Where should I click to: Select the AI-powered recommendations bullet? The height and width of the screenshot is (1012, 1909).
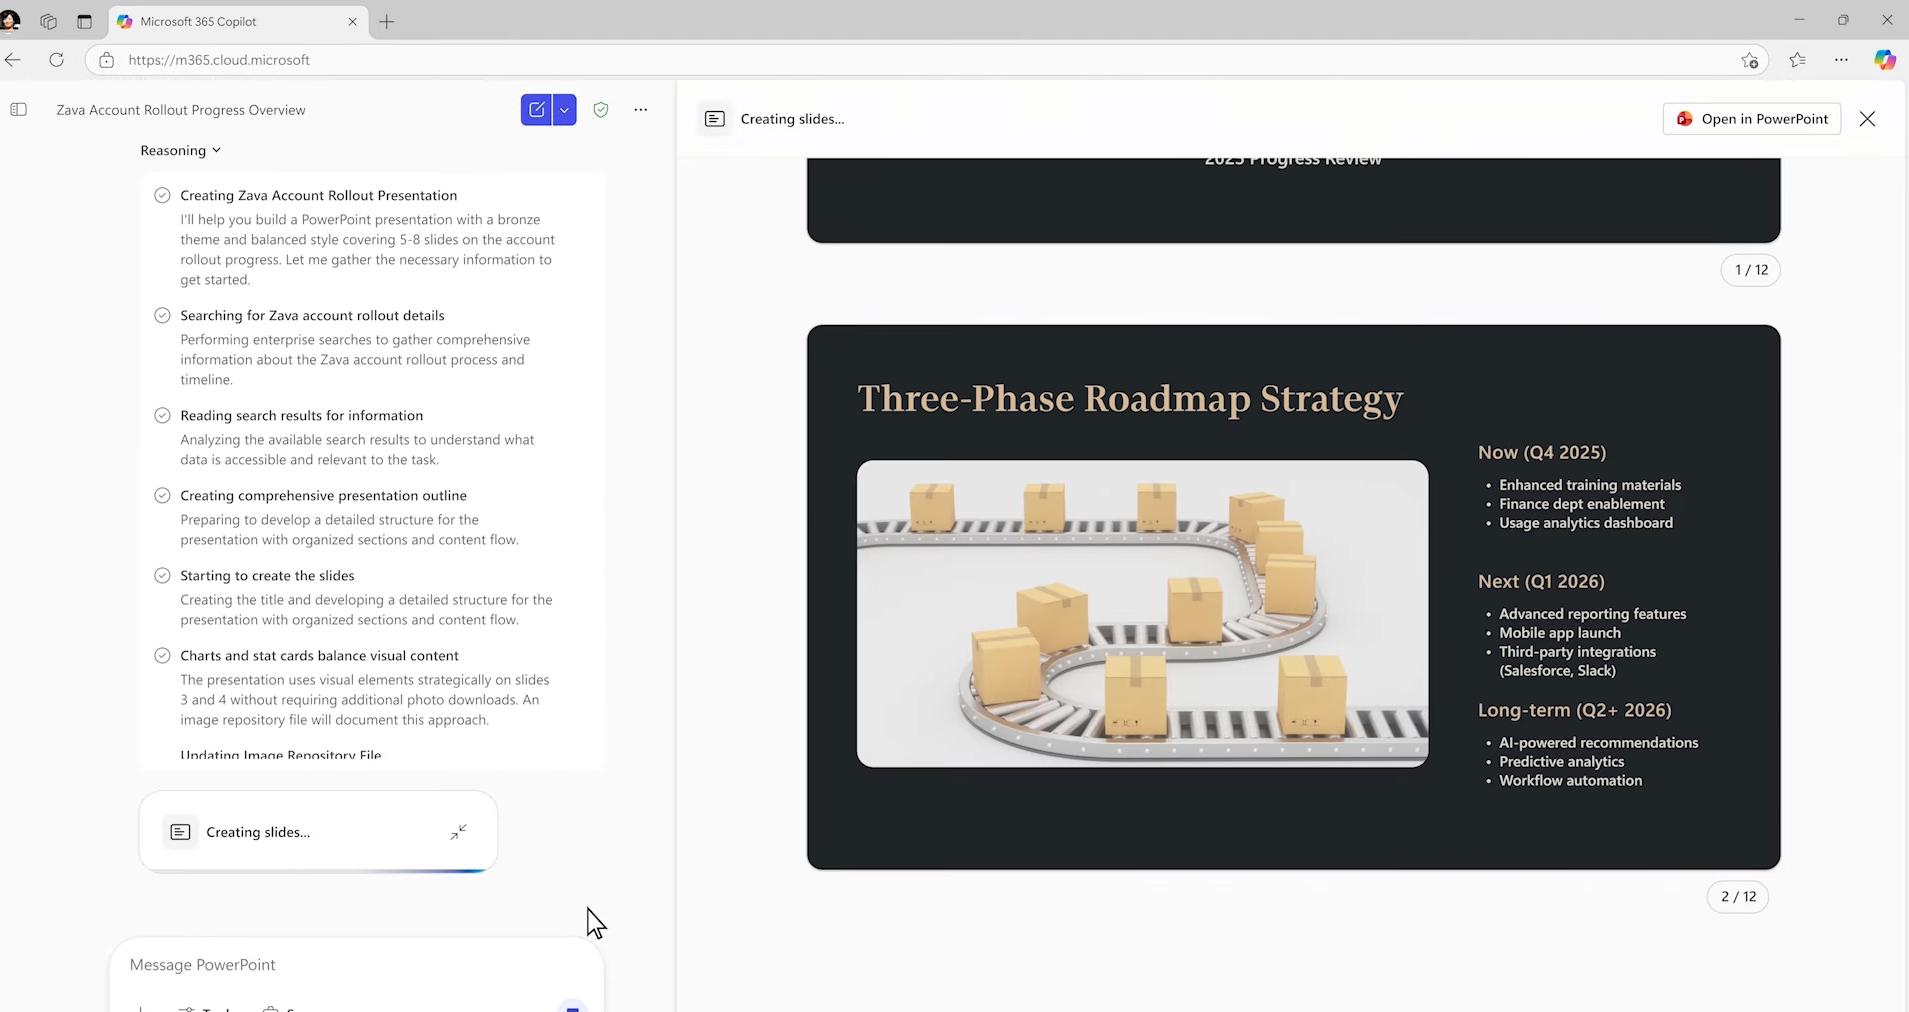pyautogui.click(x=1599, y=743)
